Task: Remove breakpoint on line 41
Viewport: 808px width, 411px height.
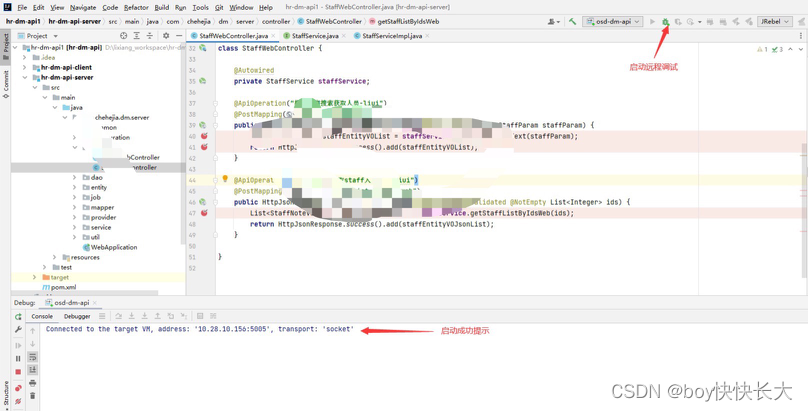Action: pyautogui.click(x=204, y=147)
